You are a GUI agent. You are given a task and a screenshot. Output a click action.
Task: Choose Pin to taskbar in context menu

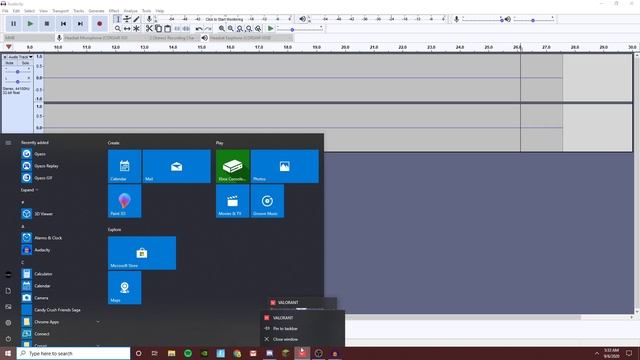pyautogui.click(x=302, y=329)
